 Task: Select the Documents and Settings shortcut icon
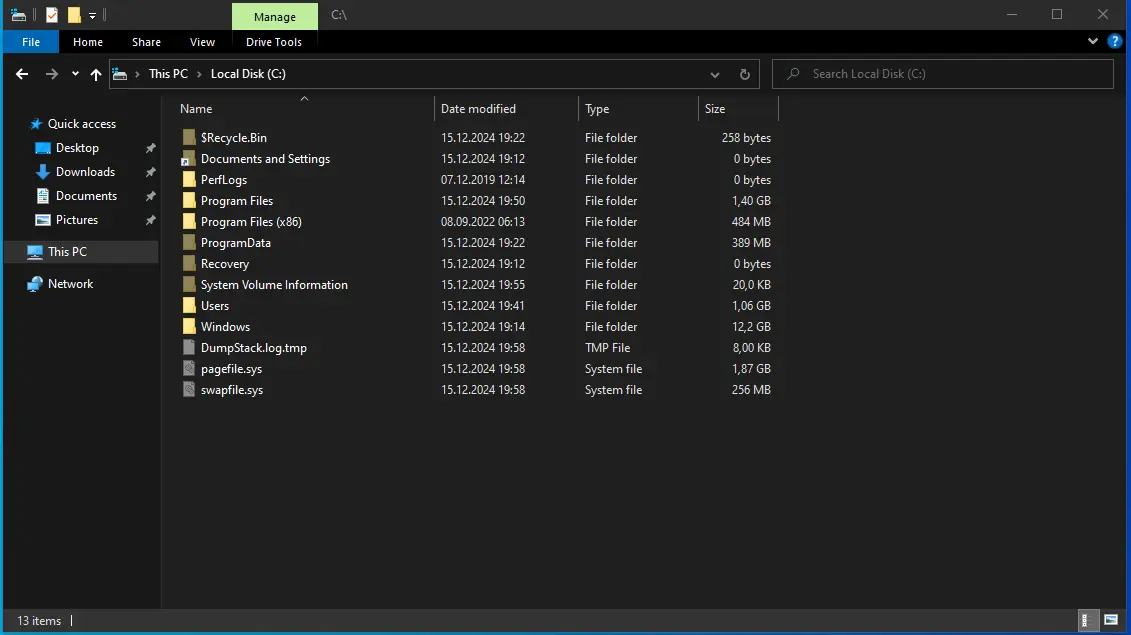pos(189,159)
